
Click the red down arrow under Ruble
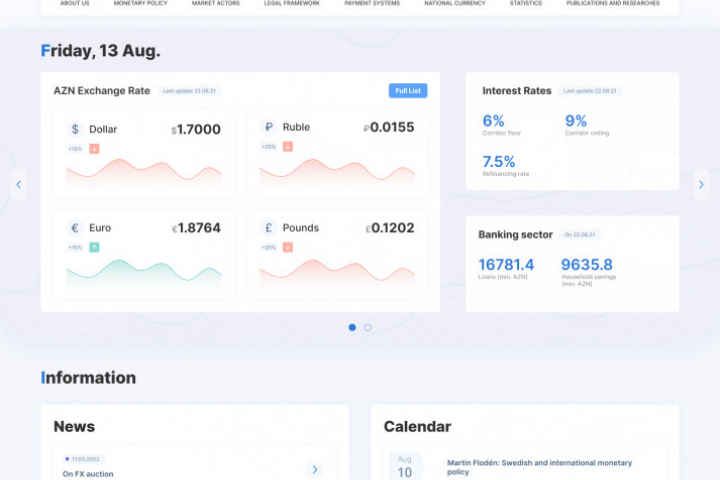[x=288, y=147]
